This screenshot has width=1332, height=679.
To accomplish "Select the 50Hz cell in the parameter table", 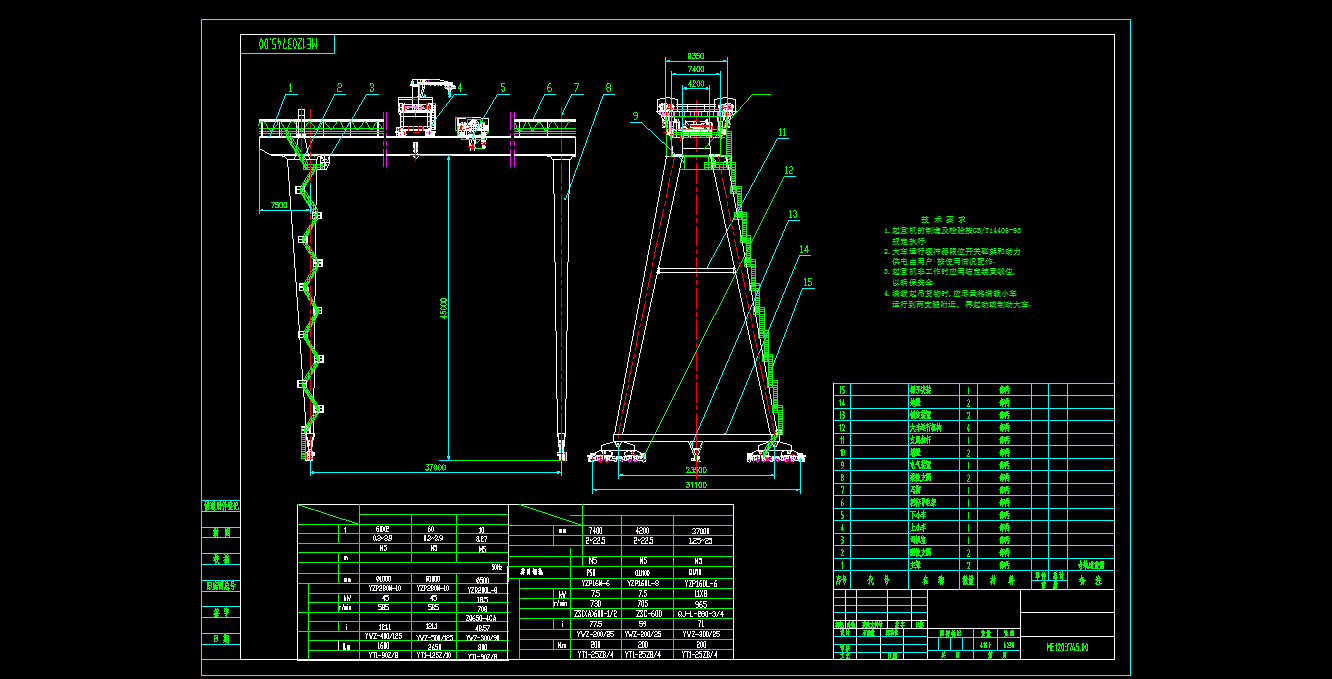I will pyautogui.click(x=496, y=567).
